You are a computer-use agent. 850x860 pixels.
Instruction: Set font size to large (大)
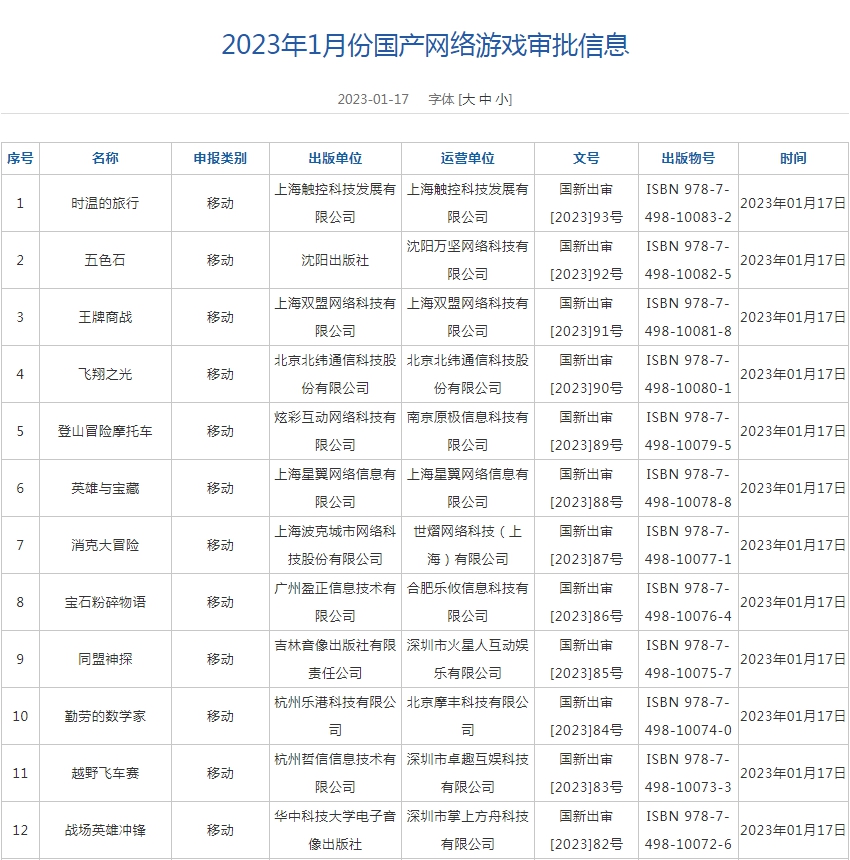[468, 99]
